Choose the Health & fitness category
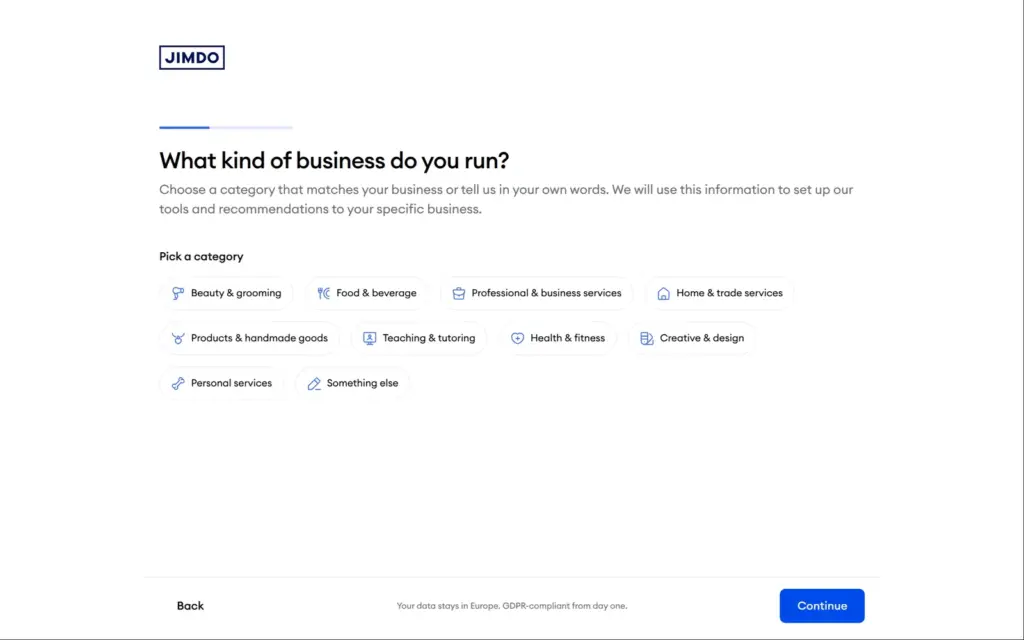This screenshot has height=640, width=1024. click(558, 338)
